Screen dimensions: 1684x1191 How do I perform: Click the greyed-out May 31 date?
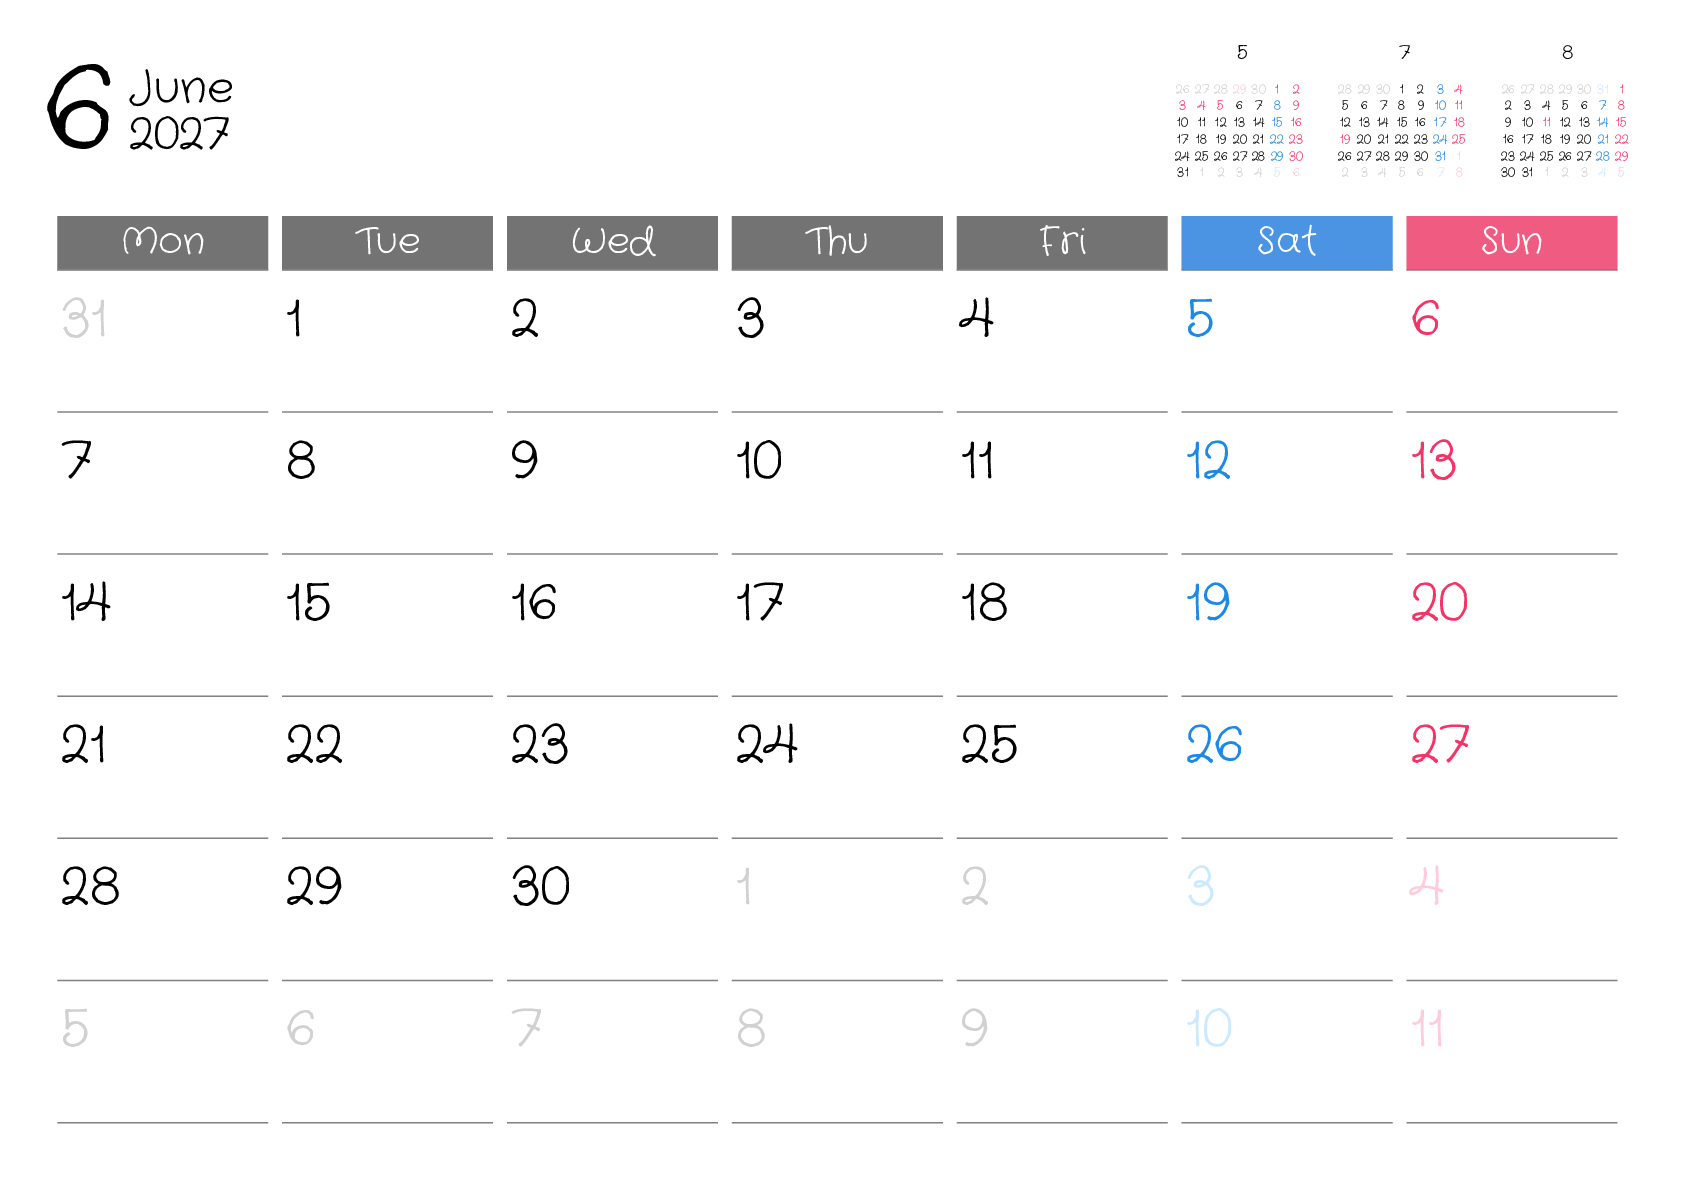pos(84,320)
